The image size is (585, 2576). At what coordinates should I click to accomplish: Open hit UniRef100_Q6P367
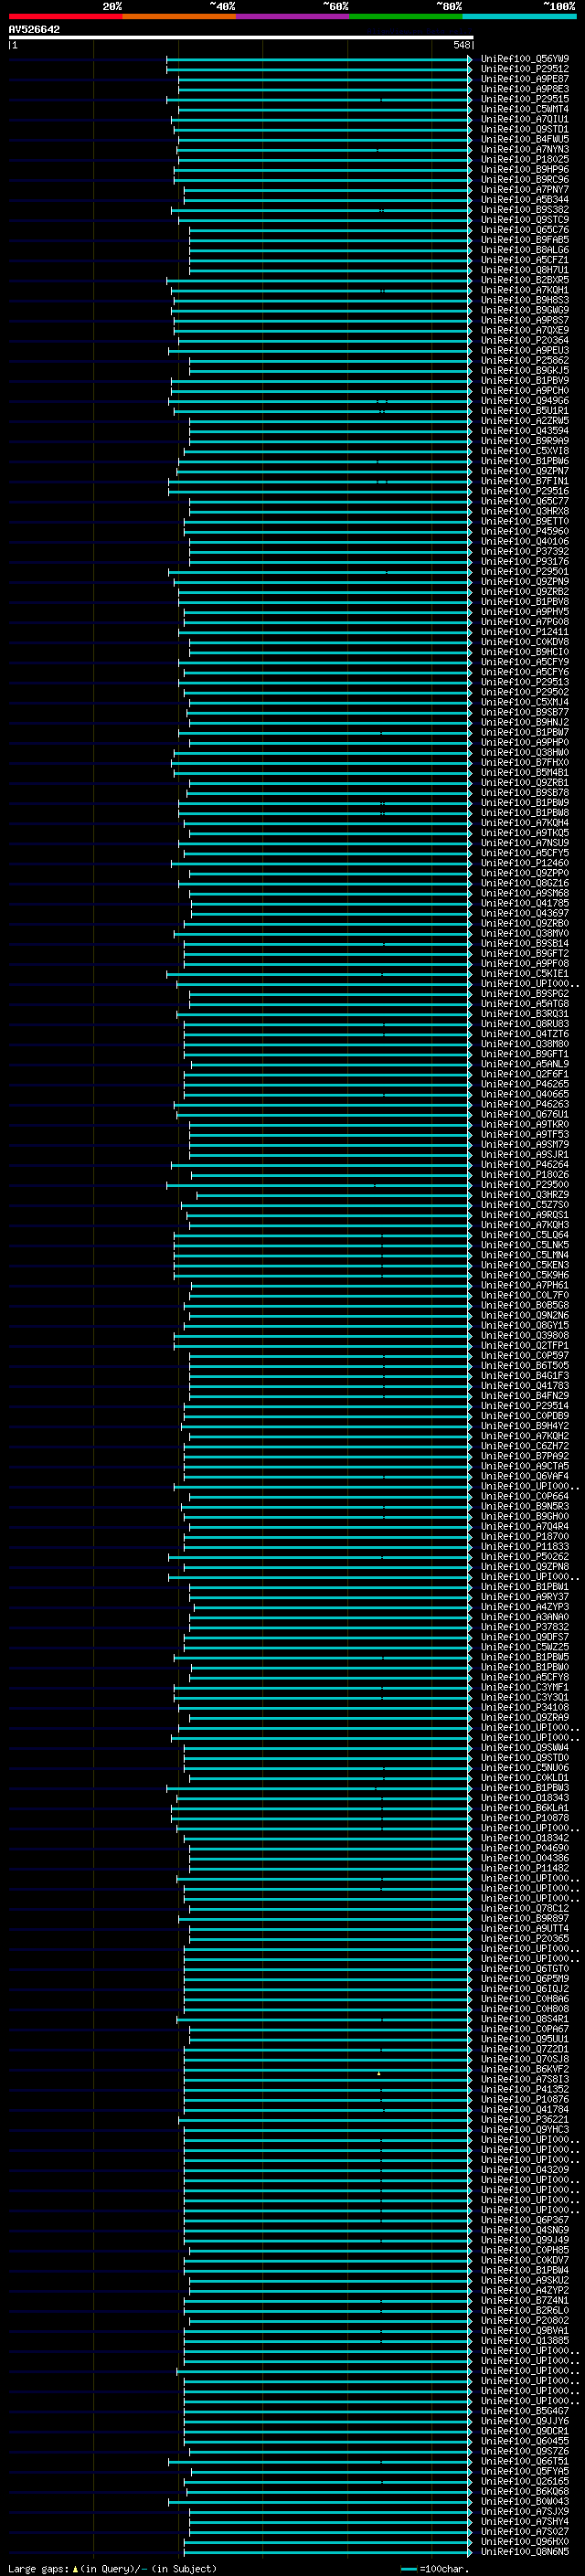click(x=524, y=2220)
